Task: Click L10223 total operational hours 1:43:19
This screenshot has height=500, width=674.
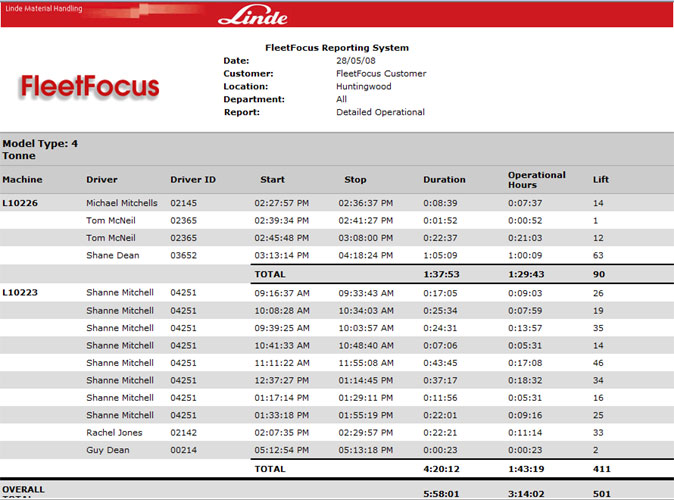Action: point(526,469)
